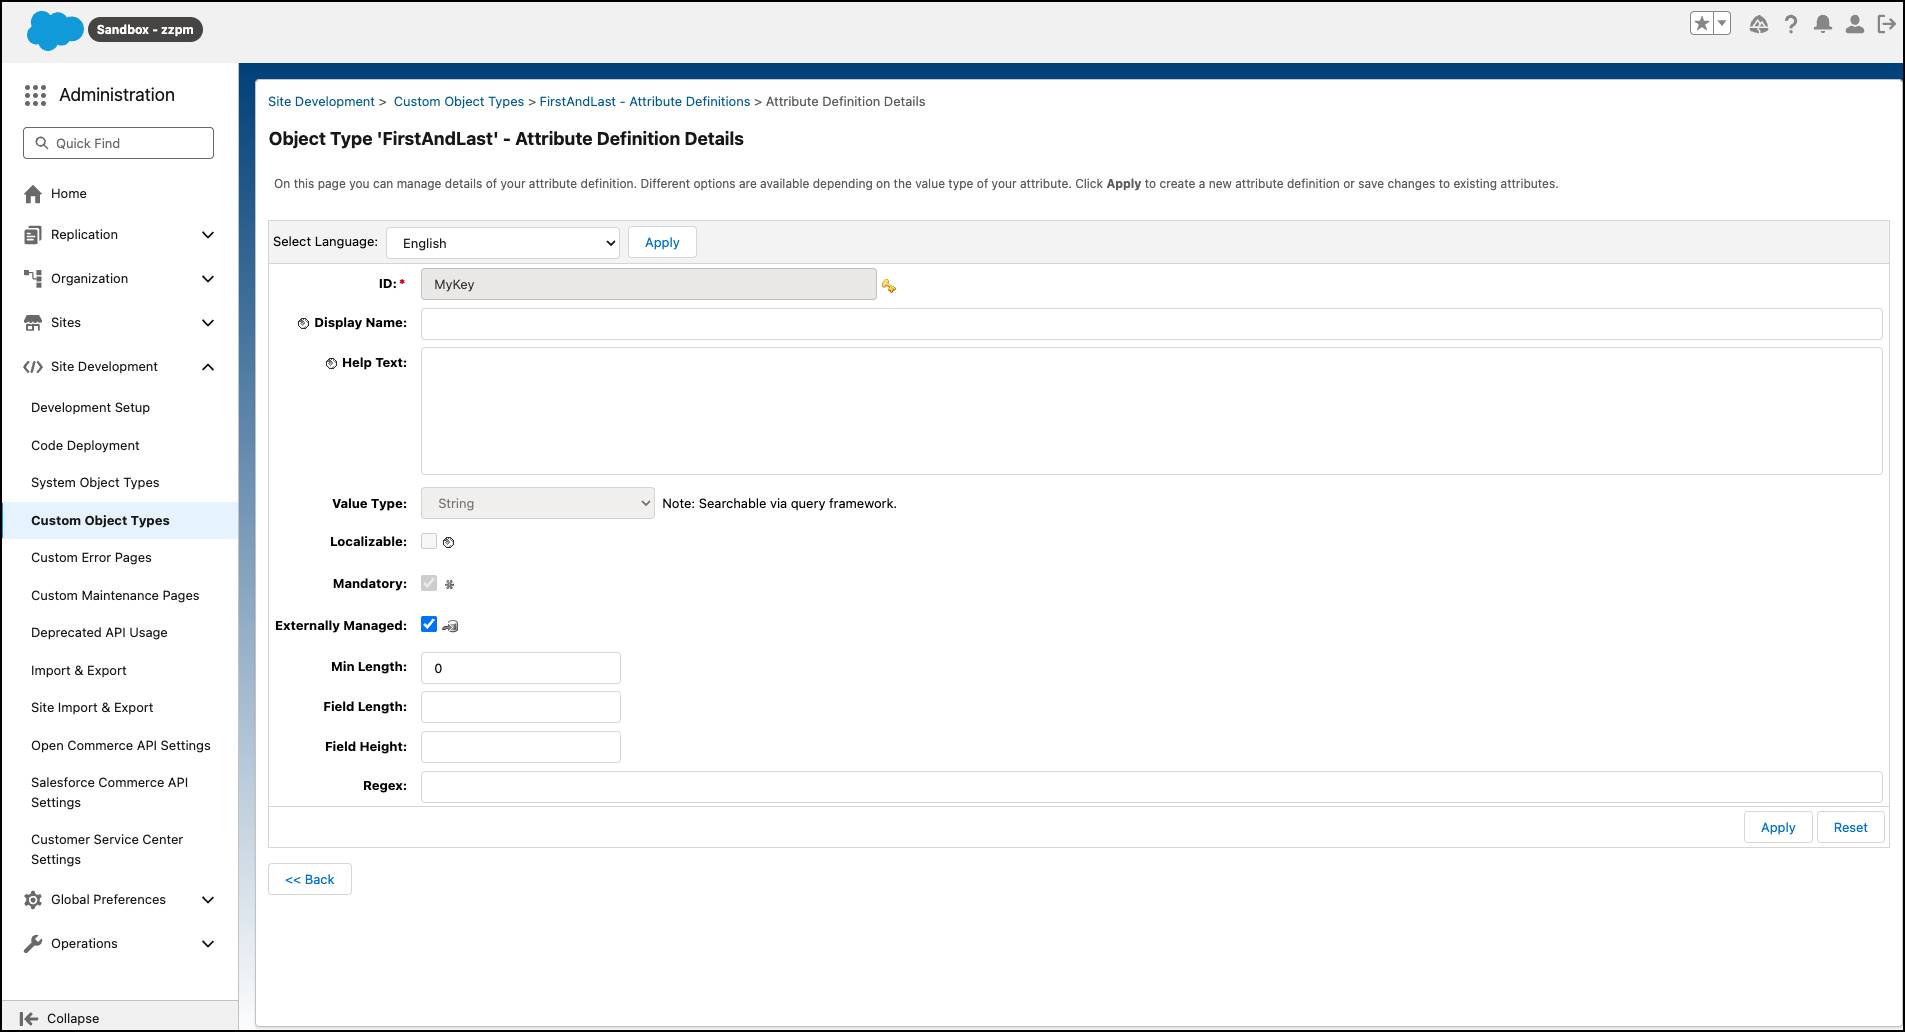Viewport: 1905px width, 1032px height.
Task: Open notifications via the bell icon
Action: pyautogui.click(x=1822, y=24)
